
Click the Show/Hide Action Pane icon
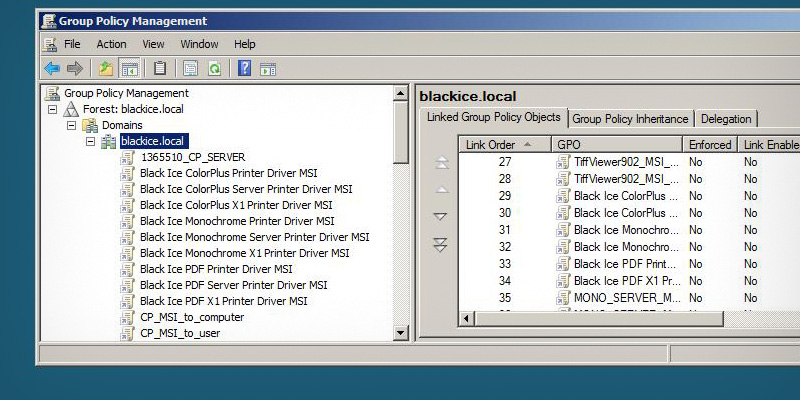coord(267,69)
